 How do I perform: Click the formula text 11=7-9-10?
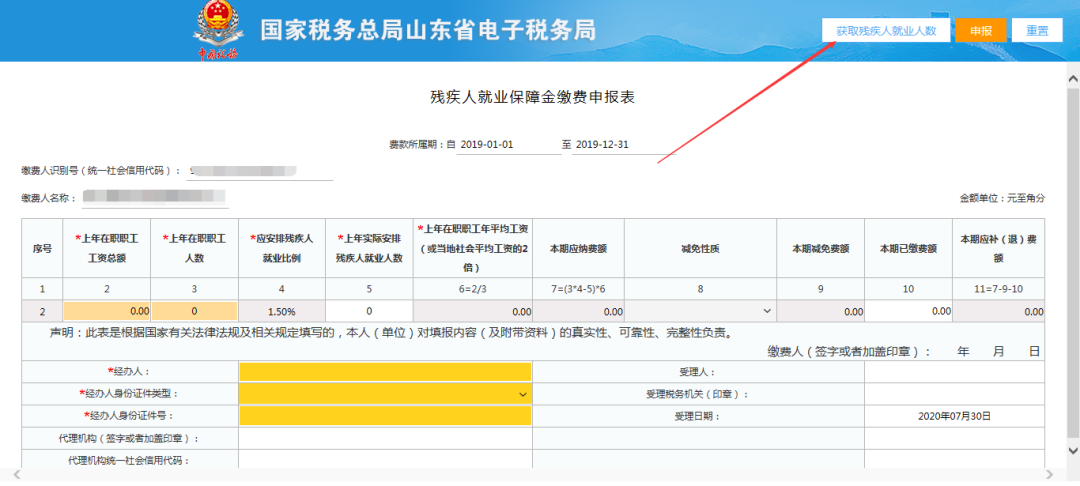[x=999, y=289]
